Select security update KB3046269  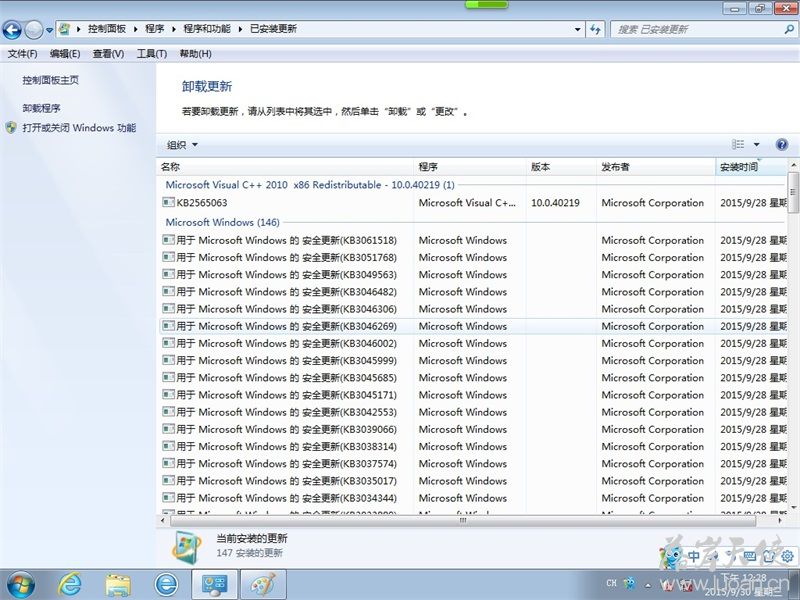click(x=473, y=326)
